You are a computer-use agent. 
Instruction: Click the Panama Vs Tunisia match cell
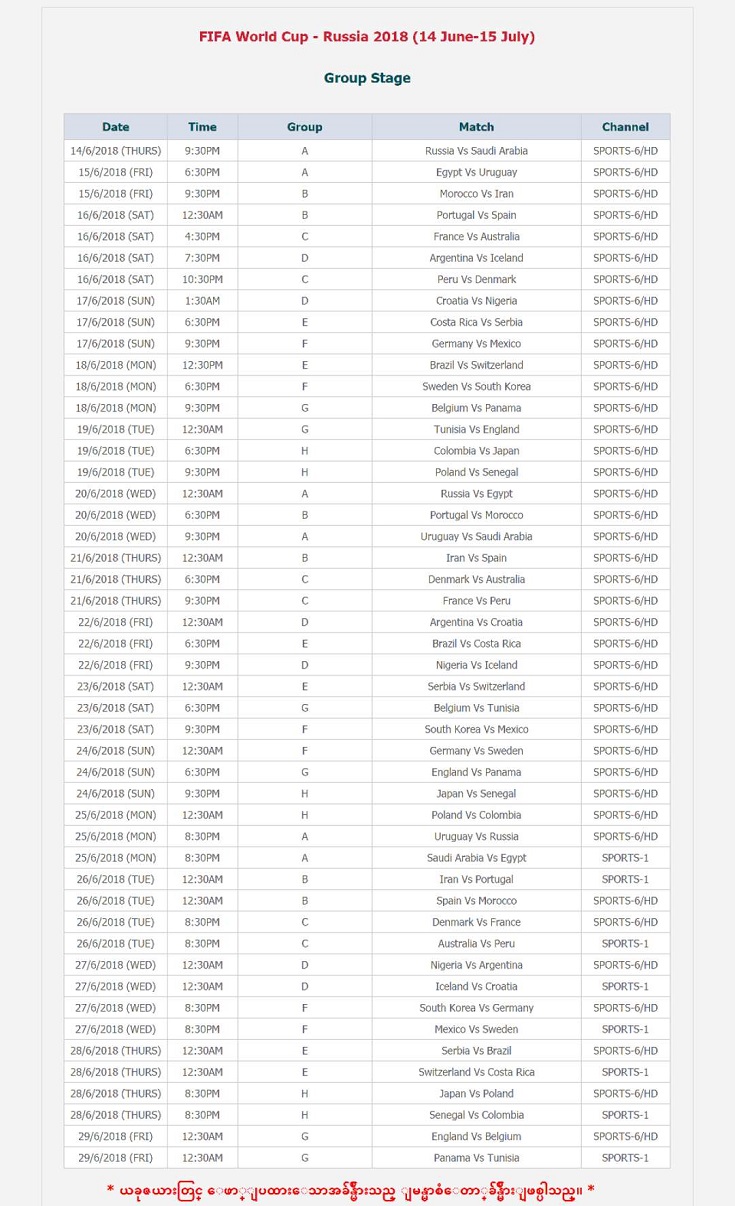click(x=476, y=1158)
